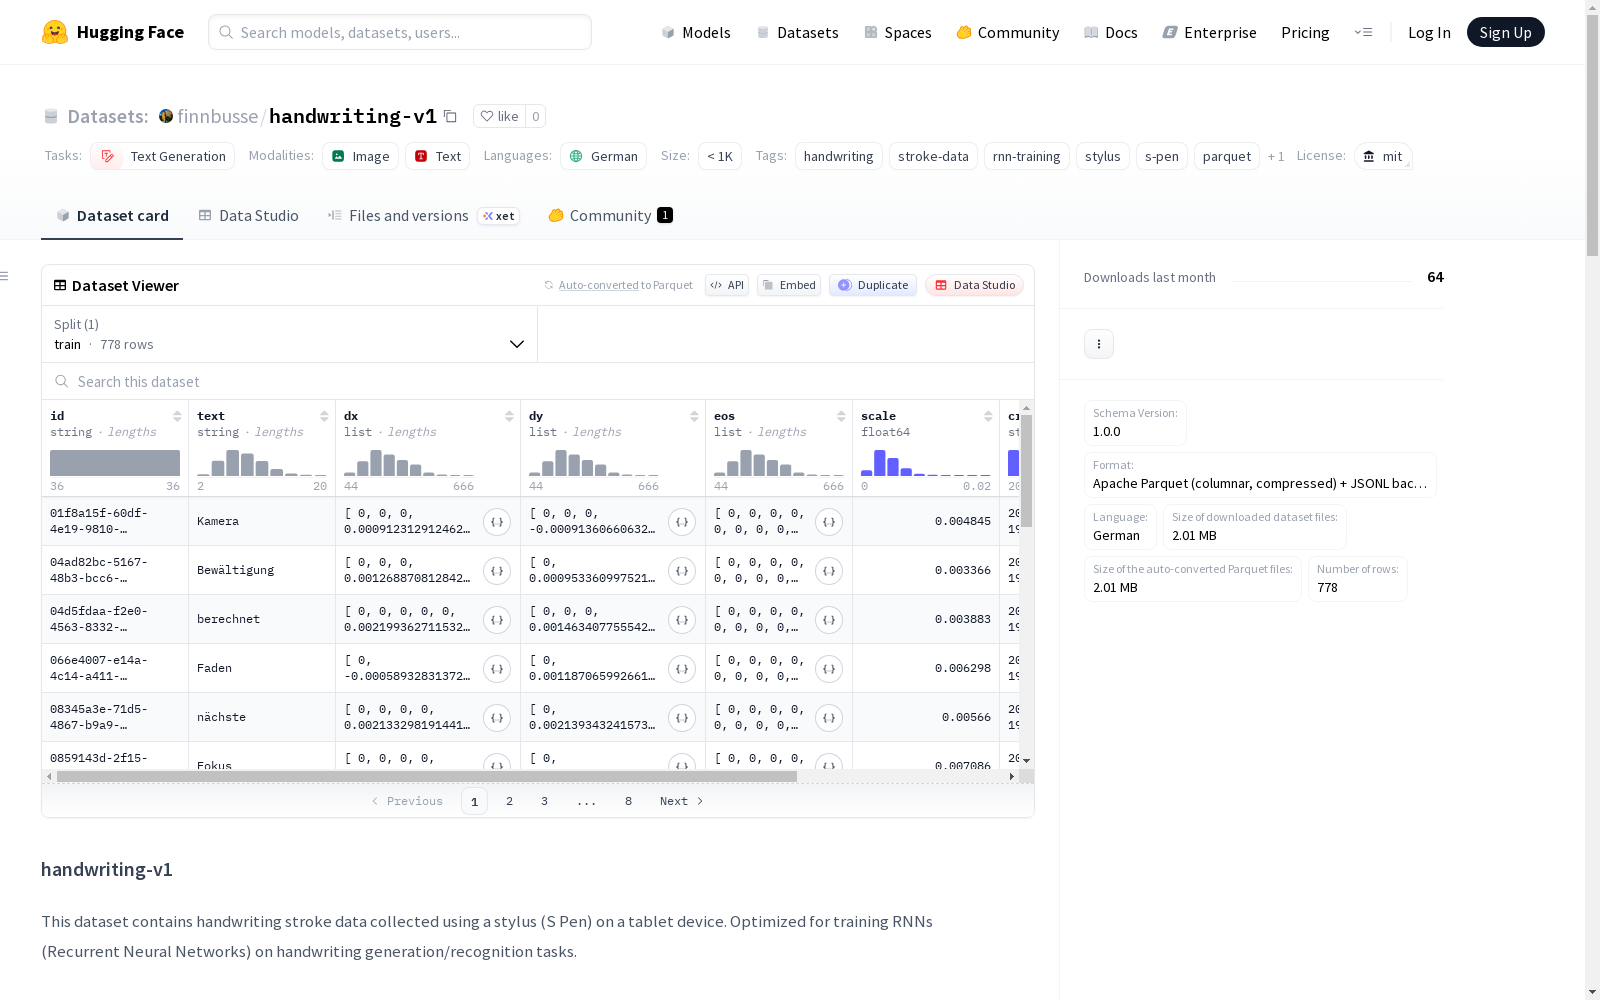The height and width of the screenshot is (1000, 1600).
Task: Open Community in the top navigation
Action: [1008, 32]
